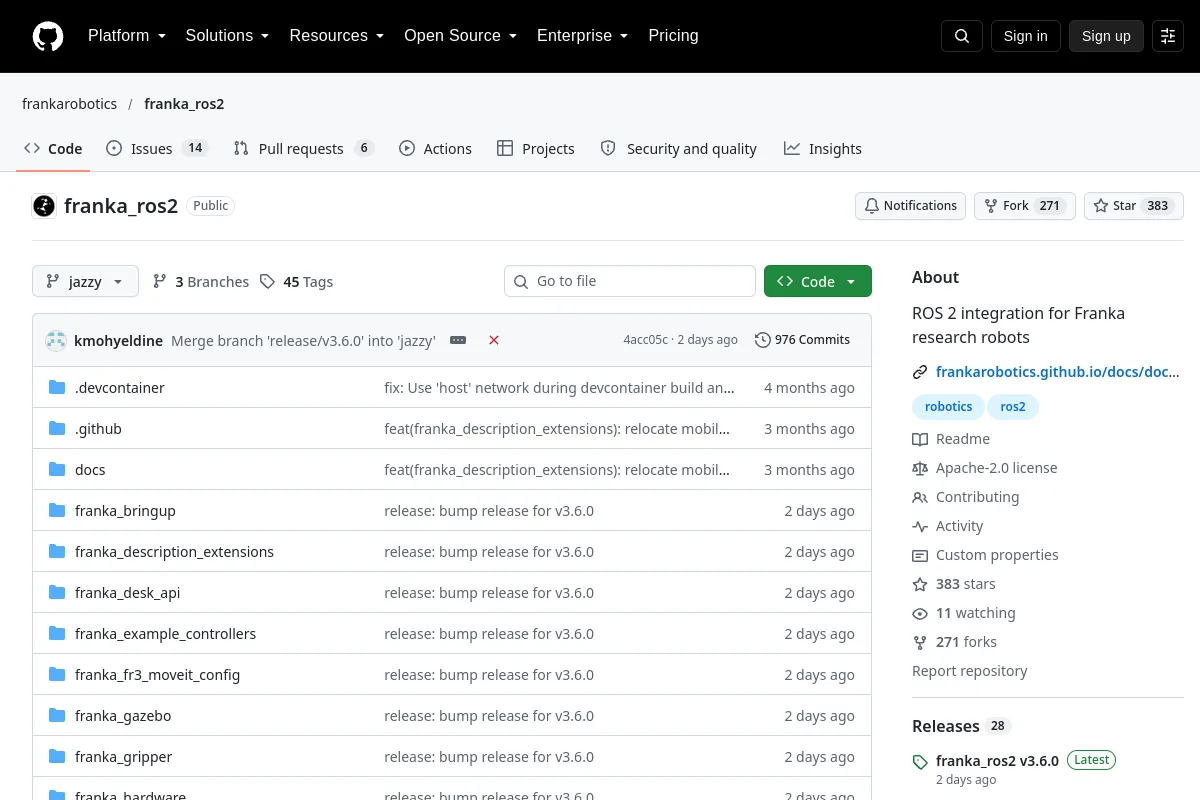Click the Sign up button
1200x800 pixels.
pos(1106,36)
